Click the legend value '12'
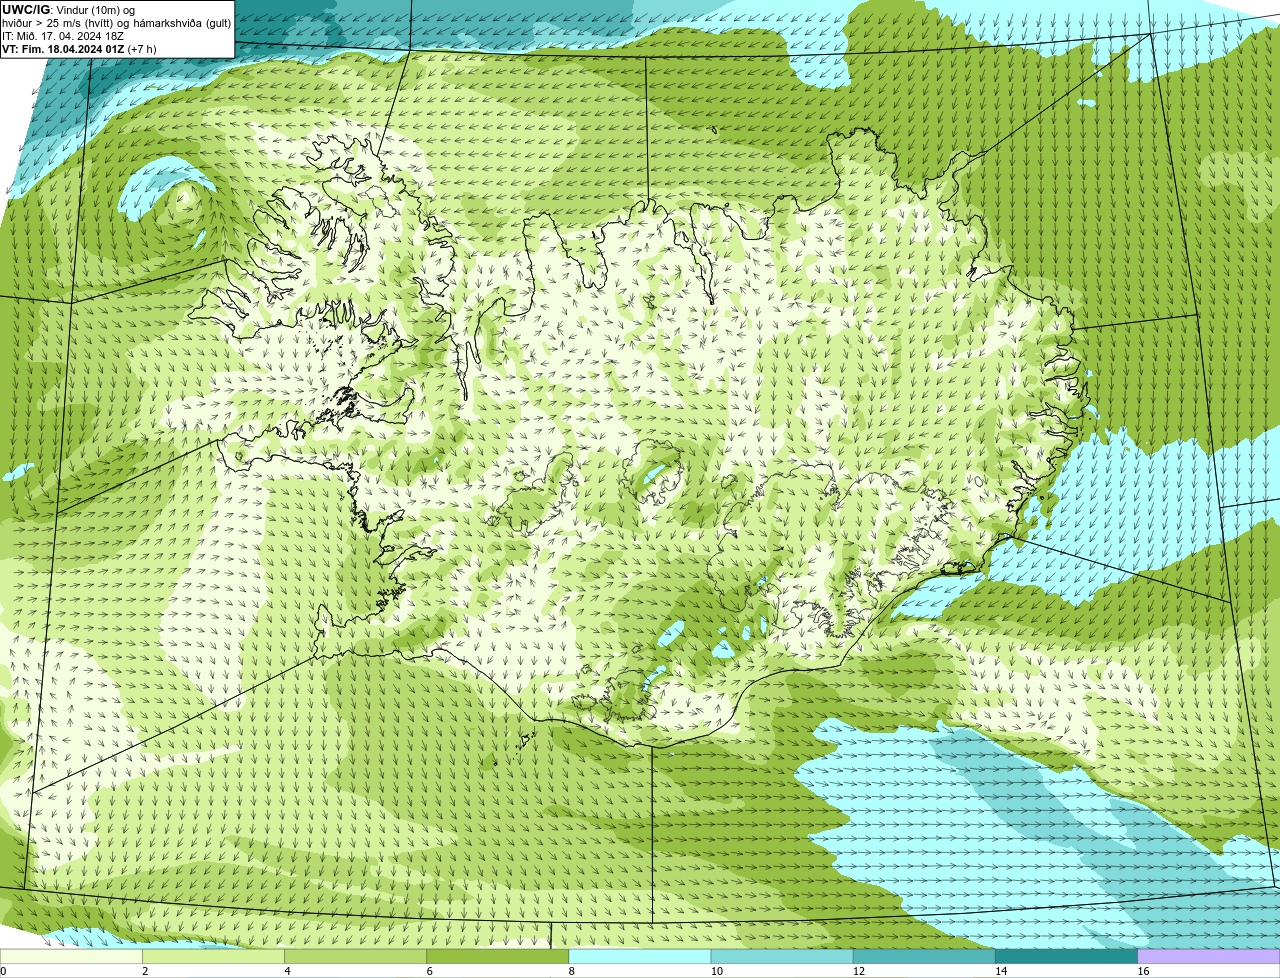1280x978 pixels. 859,971
